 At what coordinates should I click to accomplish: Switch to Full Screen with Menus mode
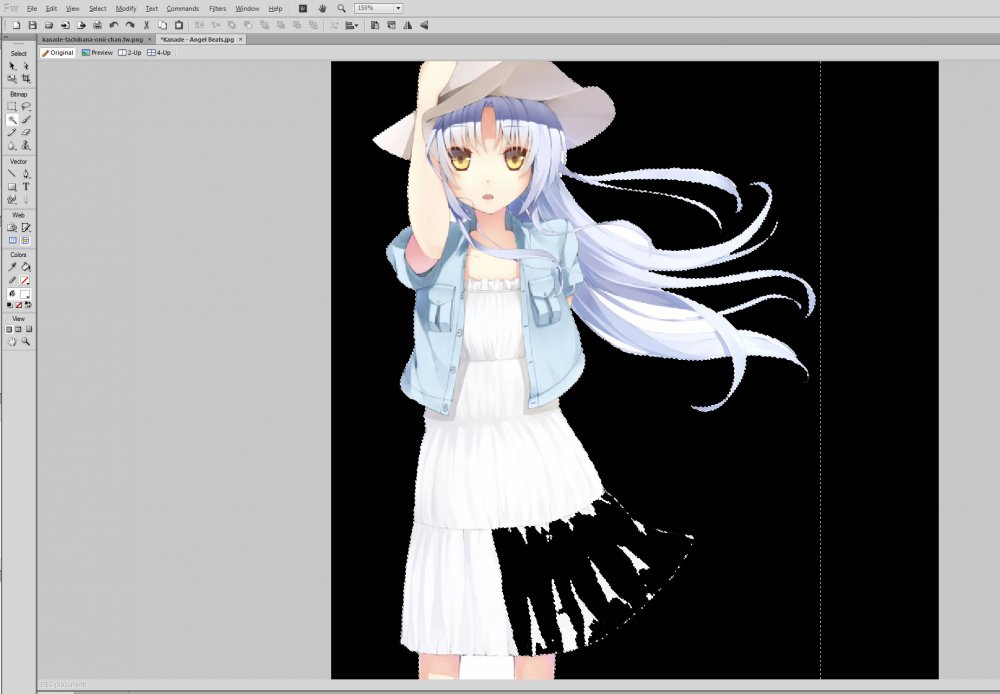(18, 329)
